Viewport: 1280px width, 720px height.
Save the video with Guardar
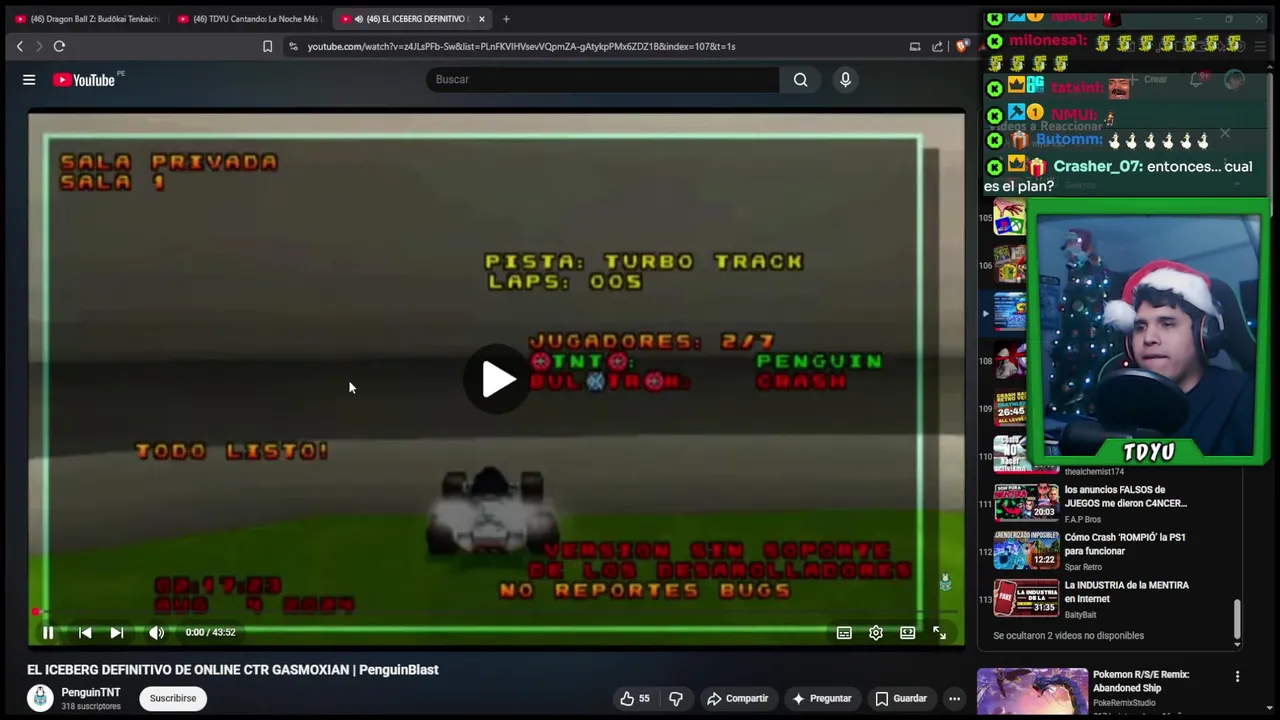tap(901, 698)
